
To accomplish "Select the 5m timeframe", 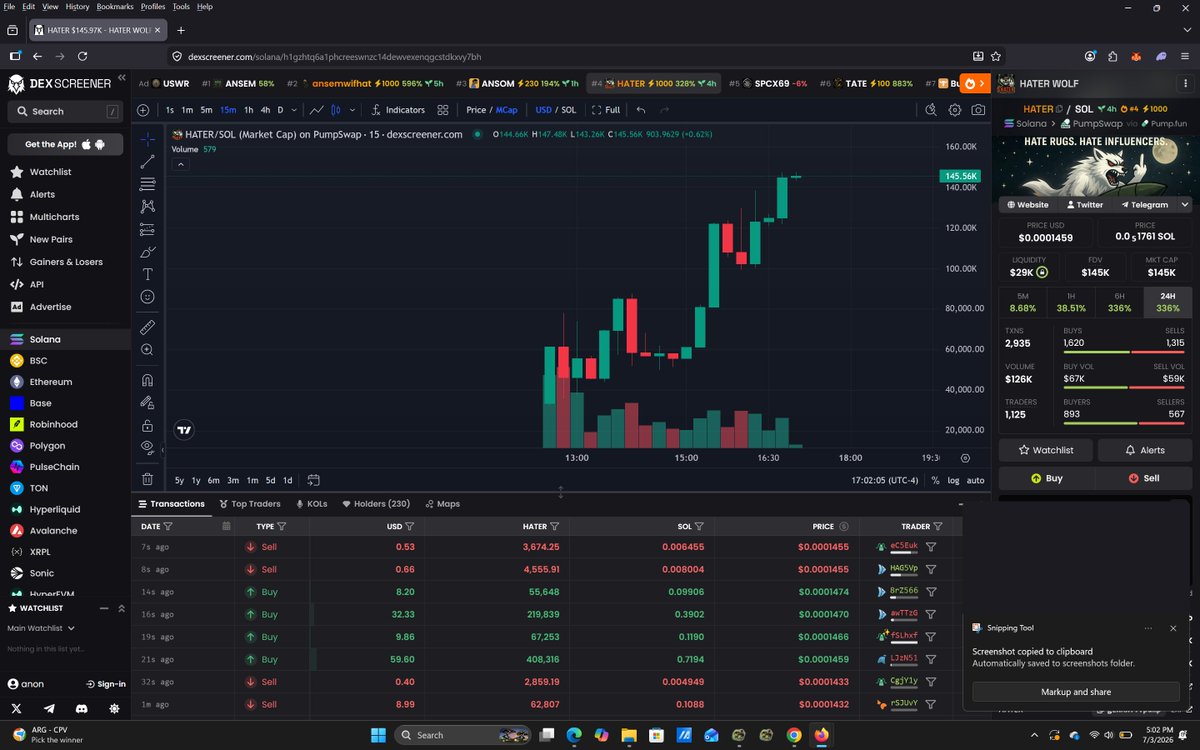I will [206, 110].
